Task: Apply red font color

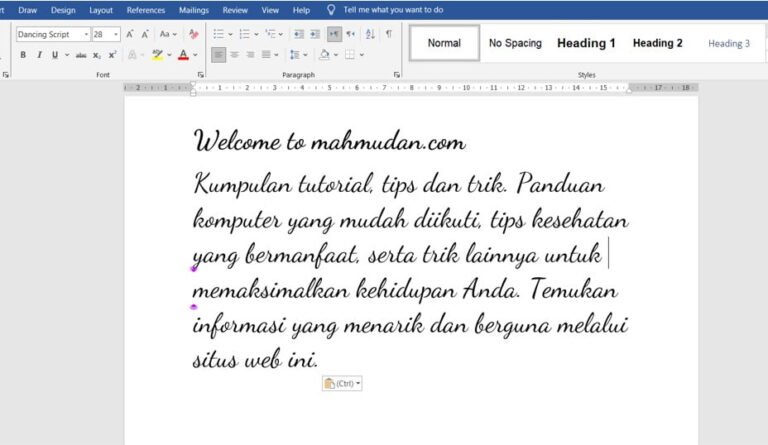Action: 183,55
